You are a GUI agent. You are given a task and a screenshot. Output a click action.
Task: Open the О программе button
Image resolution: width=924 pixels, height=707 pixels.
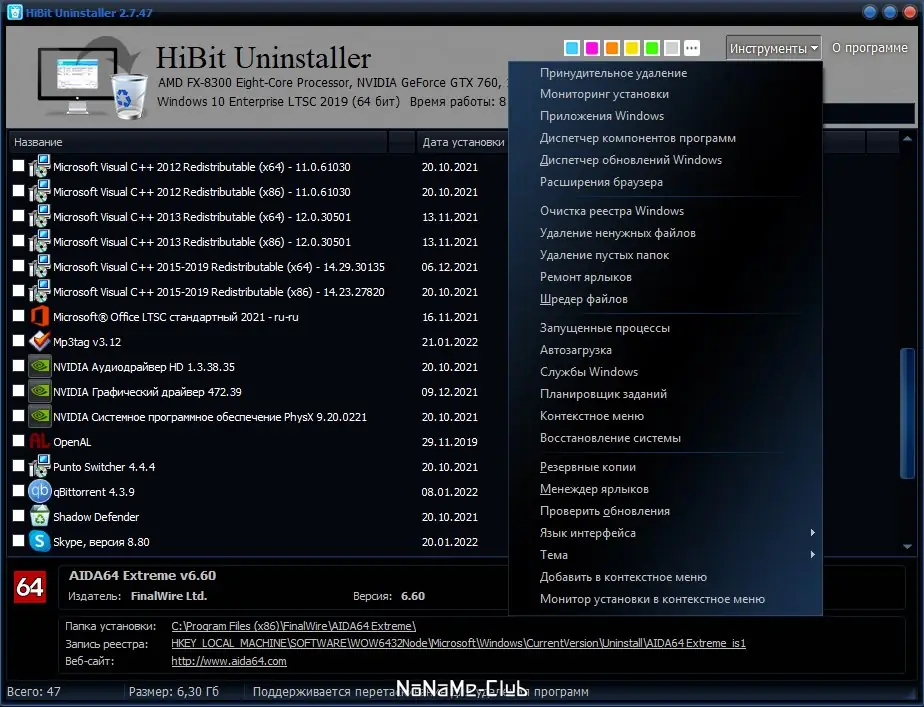pyautogui.click(x=870, y=48)
